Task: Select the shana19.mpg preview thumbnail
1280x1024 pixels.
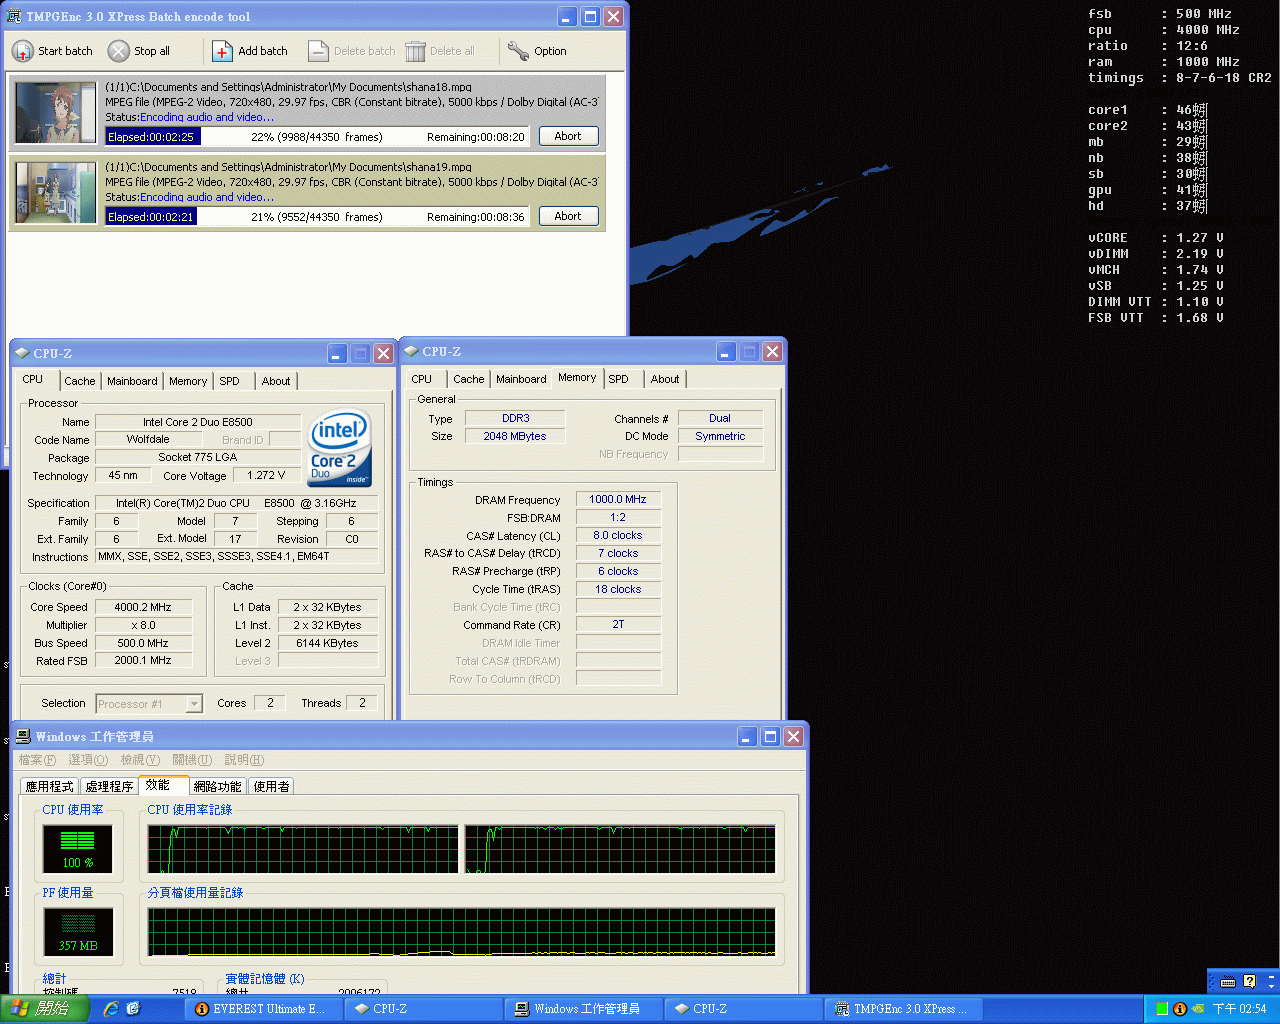Action: coord(56,193)
